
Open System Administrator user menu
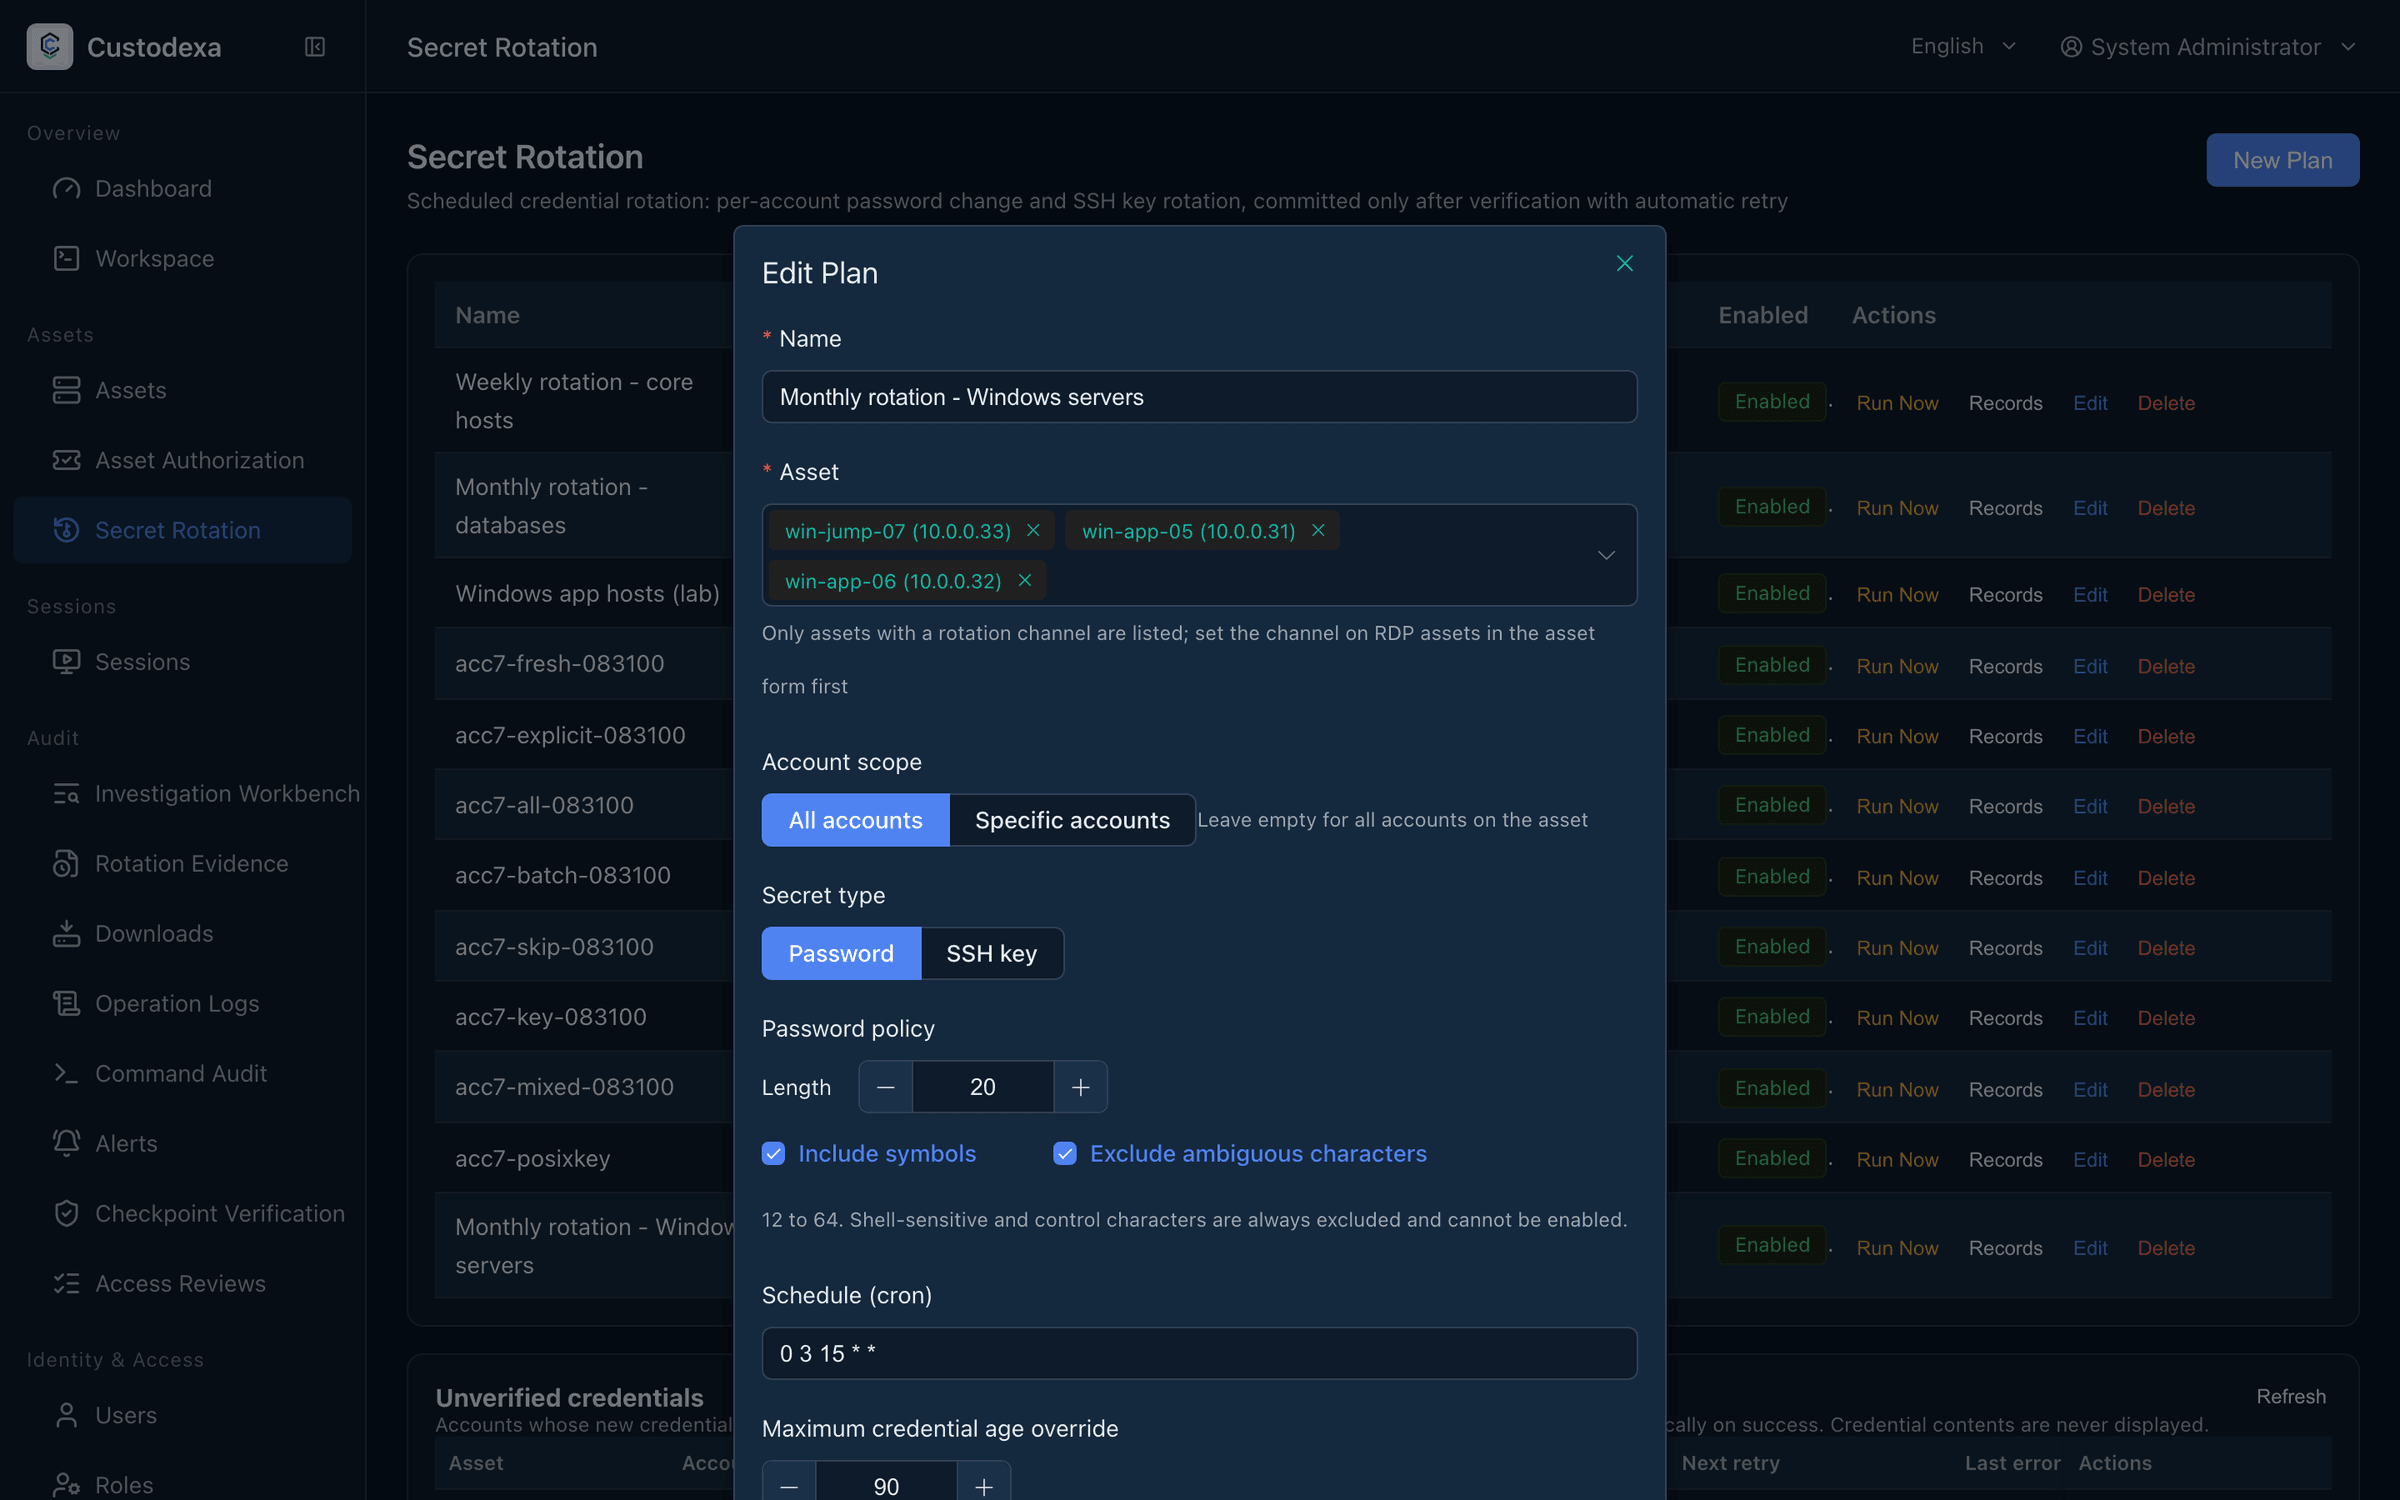point(2208,47)
